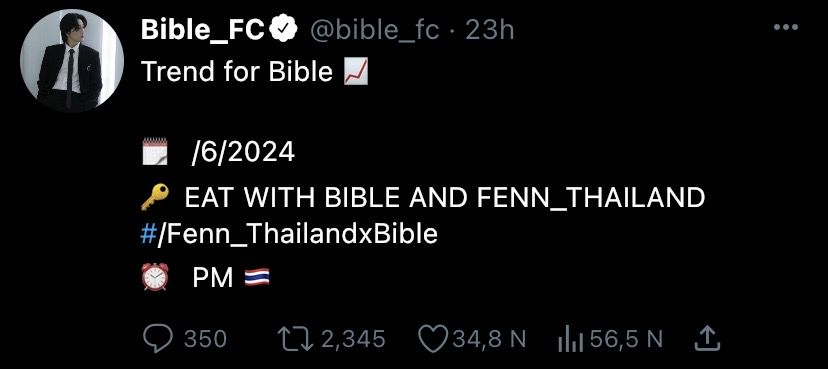Click the repost arrows icon
828x369 pixels.
tap(296, 339)
